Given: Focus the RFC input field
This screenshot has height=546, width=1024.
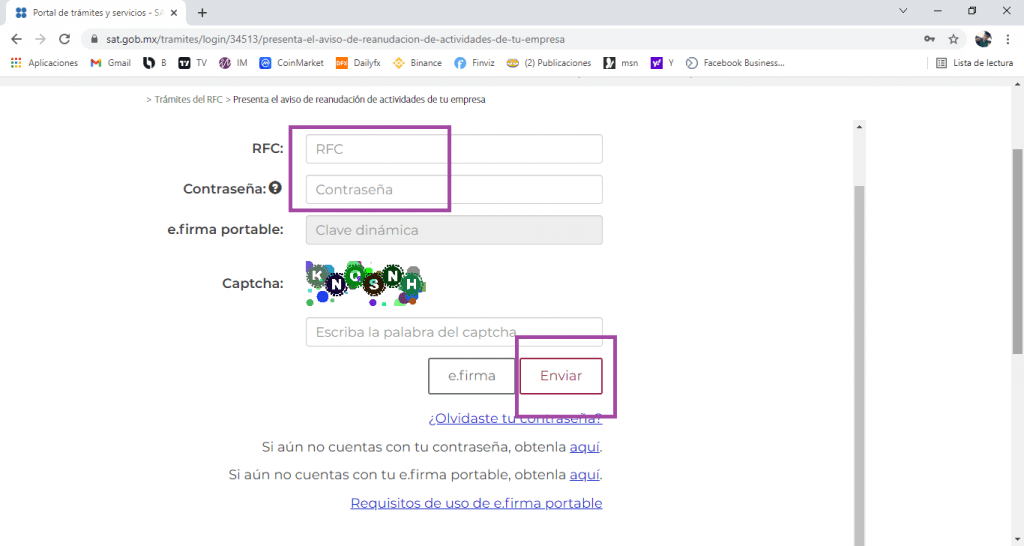Looking at the screenshot, I should click(454, 149).
